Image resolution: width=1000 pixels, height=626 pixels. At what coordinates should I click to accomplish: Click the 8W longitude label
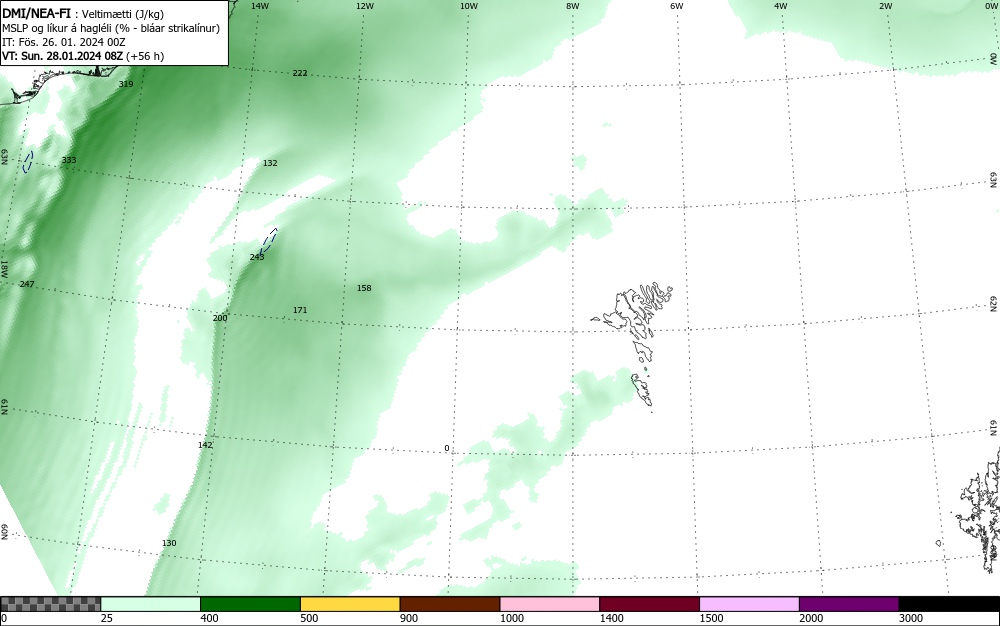click(x=573, y=6)
